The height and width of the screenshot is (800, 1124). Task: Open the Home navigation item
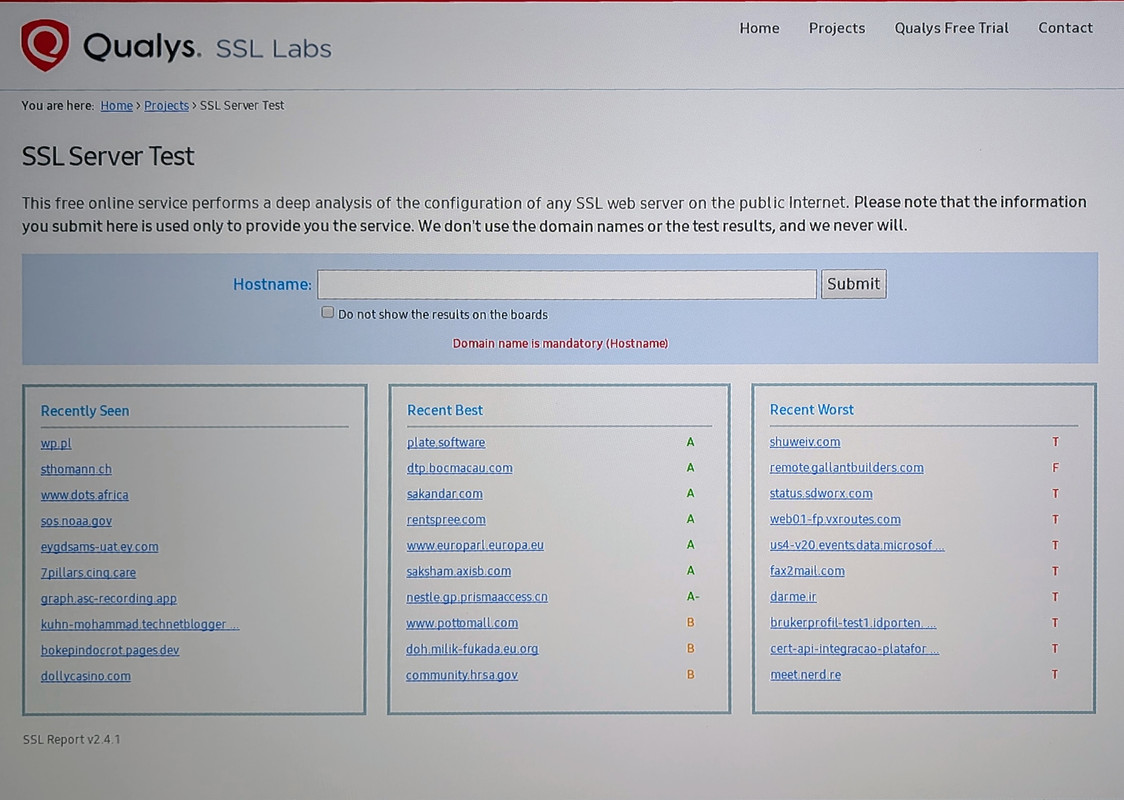click(759, 28)
